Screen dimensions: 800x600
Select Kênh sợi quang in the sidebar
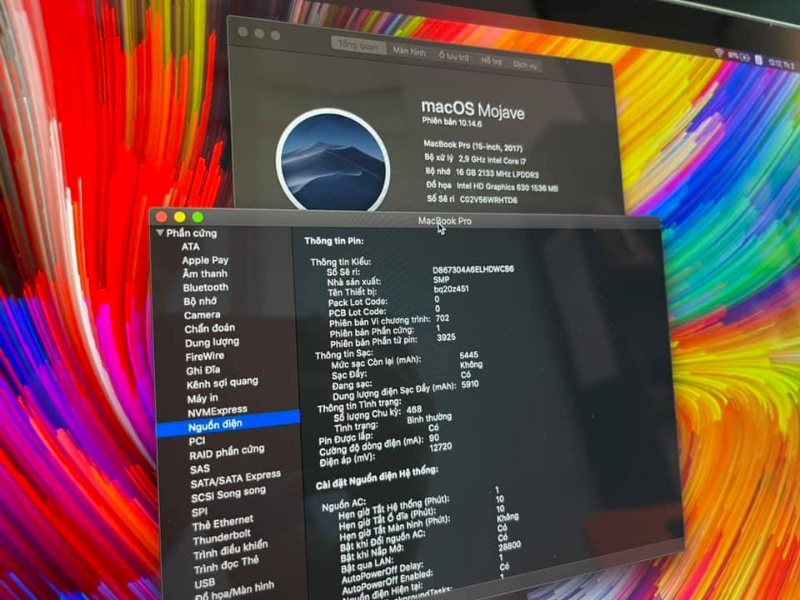point(222,383)
